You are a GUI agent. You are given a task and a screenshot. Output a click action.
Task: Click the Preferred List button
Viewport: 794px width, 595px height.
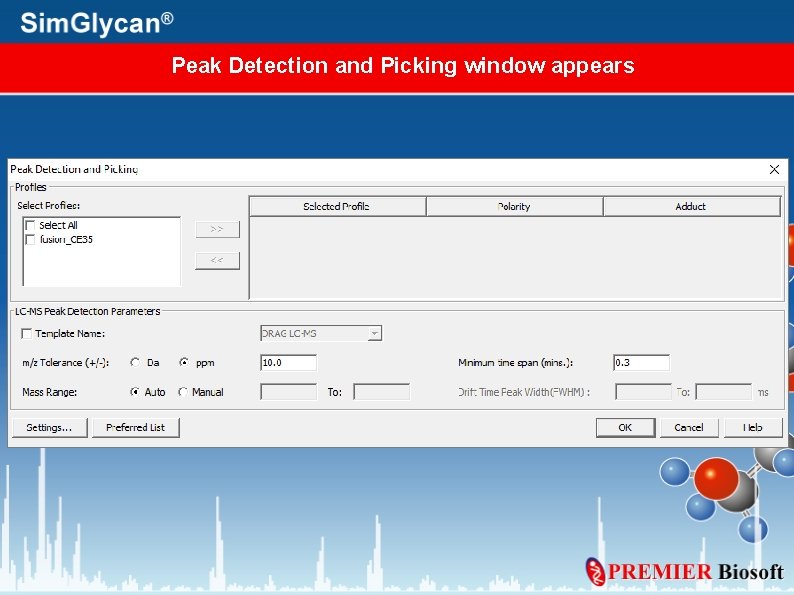pyautogui.click(x=136, y=427)
